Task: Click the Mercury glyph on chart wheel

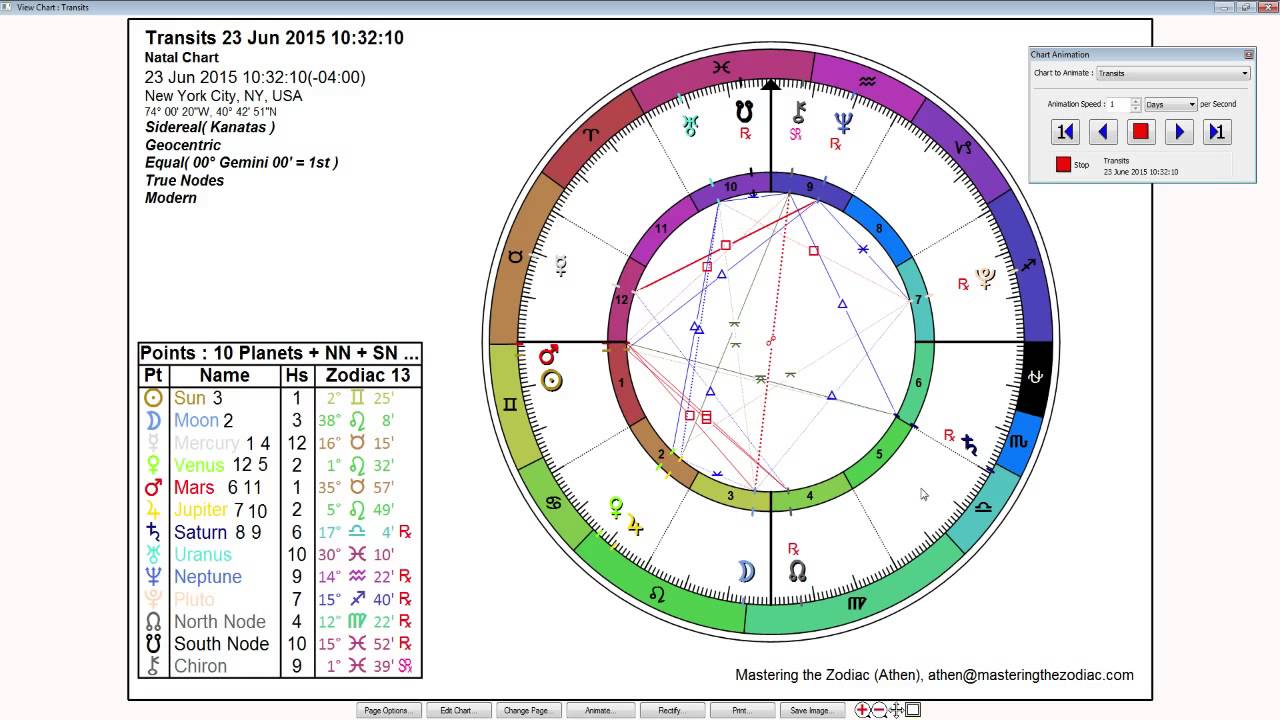Action: (x=562, y=265)
